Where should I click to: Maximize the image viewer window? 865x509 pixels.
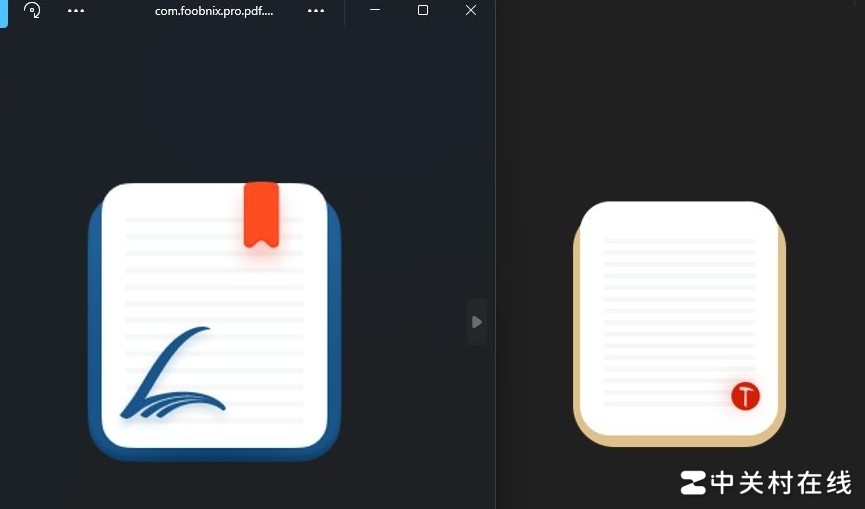[423, 10]
